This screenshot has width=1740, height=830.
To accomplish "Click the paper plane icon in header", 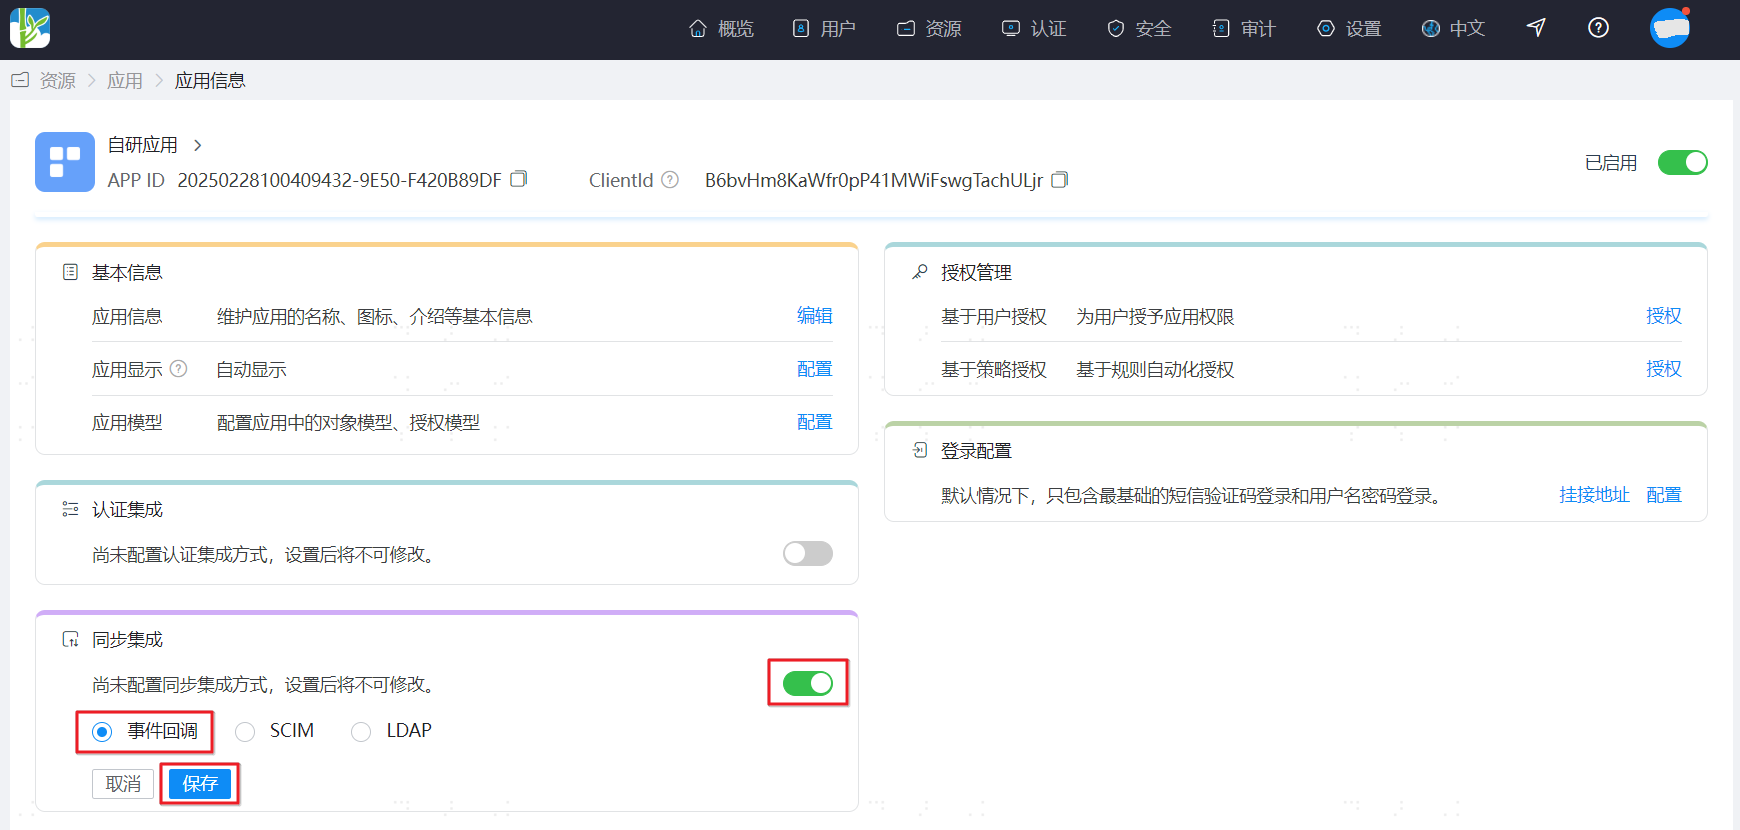I will (x=1536, y=28).
